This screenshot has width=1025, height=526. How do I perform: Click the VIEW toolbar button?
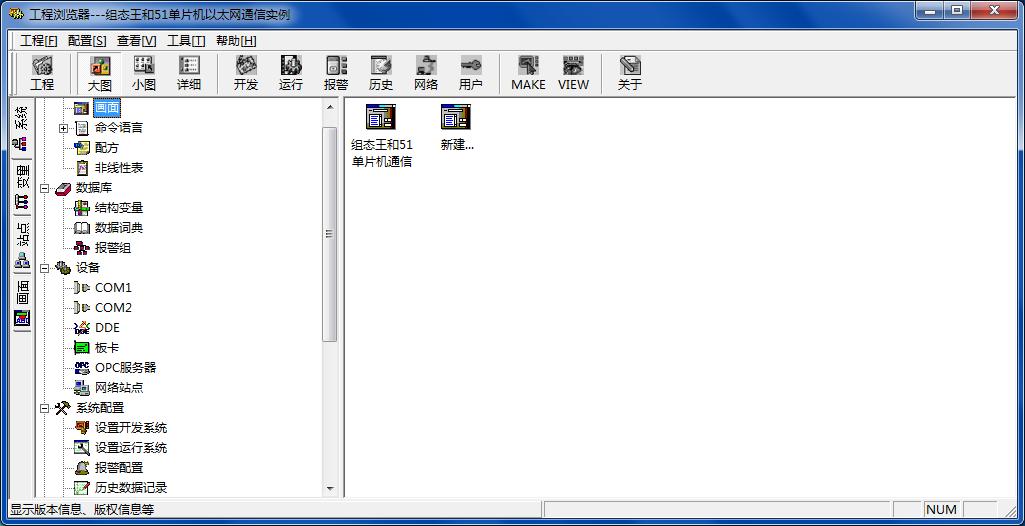tap(573, 73)
